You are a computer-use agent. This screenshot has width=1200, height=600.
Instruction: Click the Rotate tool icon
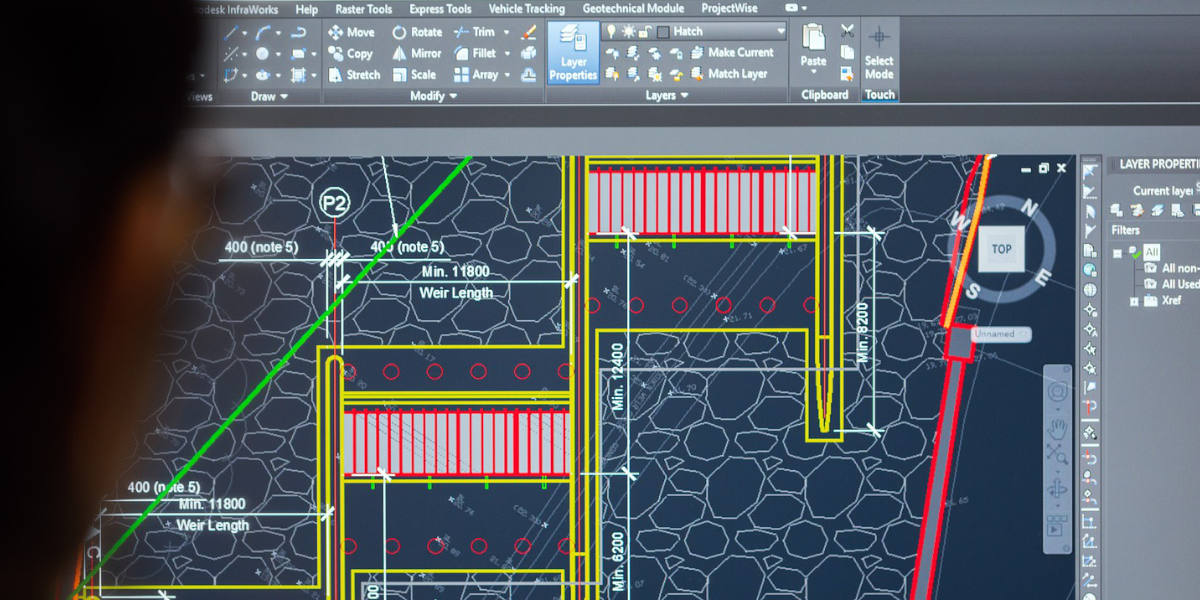tap(399, 32)
